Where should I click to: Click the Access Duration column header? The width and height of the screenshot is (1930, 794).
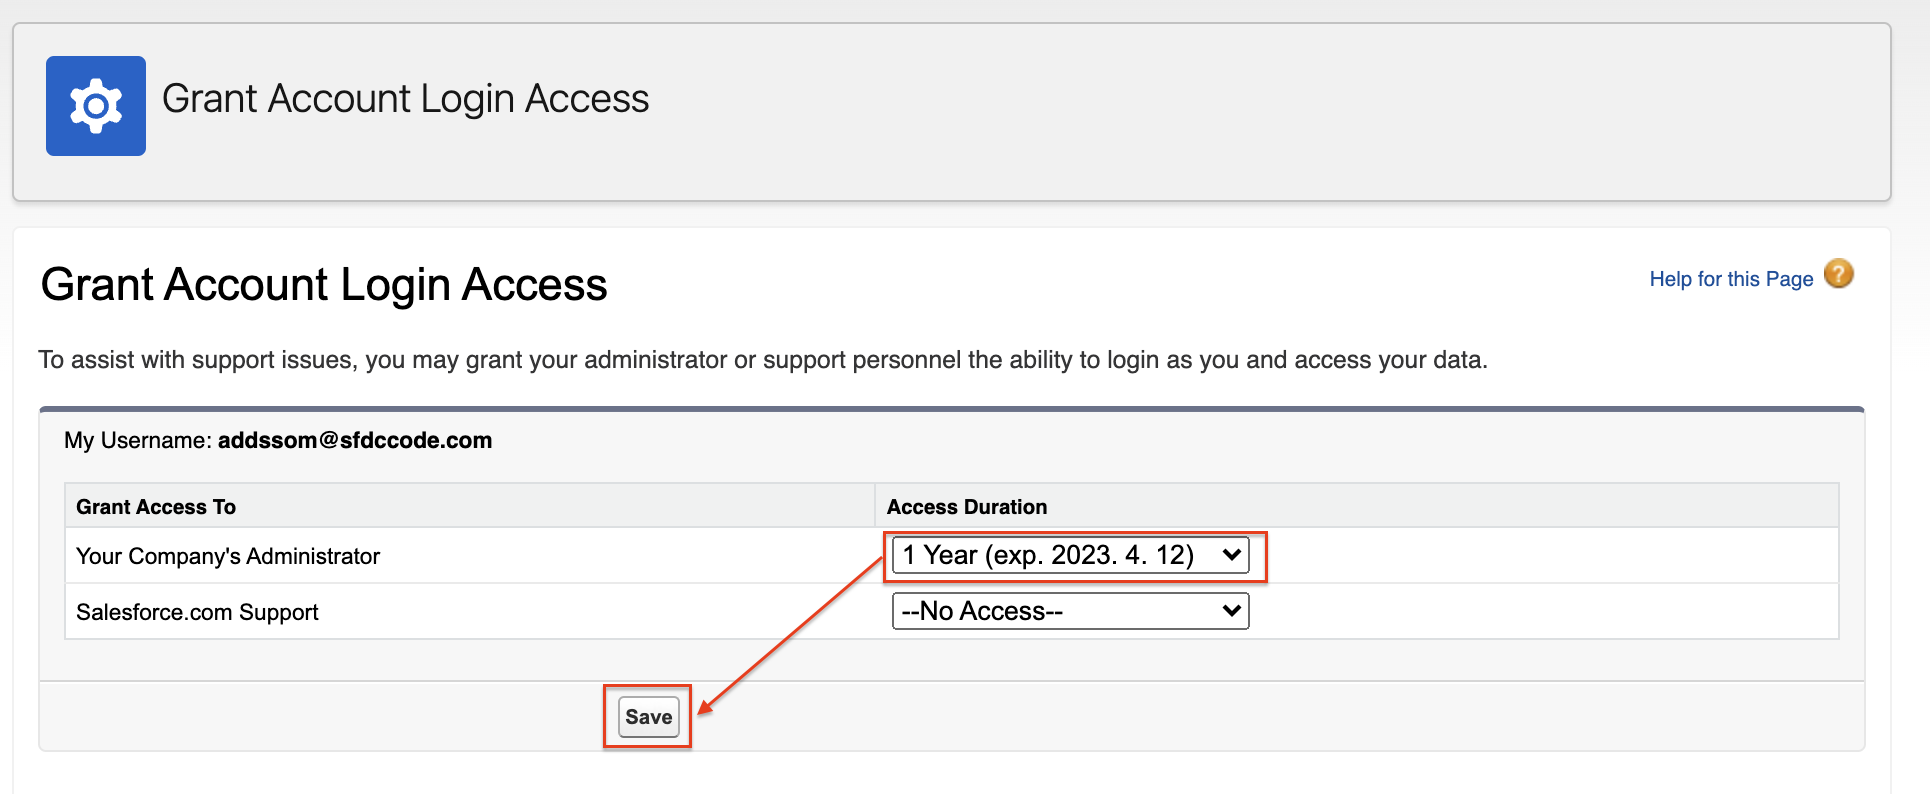967,507
